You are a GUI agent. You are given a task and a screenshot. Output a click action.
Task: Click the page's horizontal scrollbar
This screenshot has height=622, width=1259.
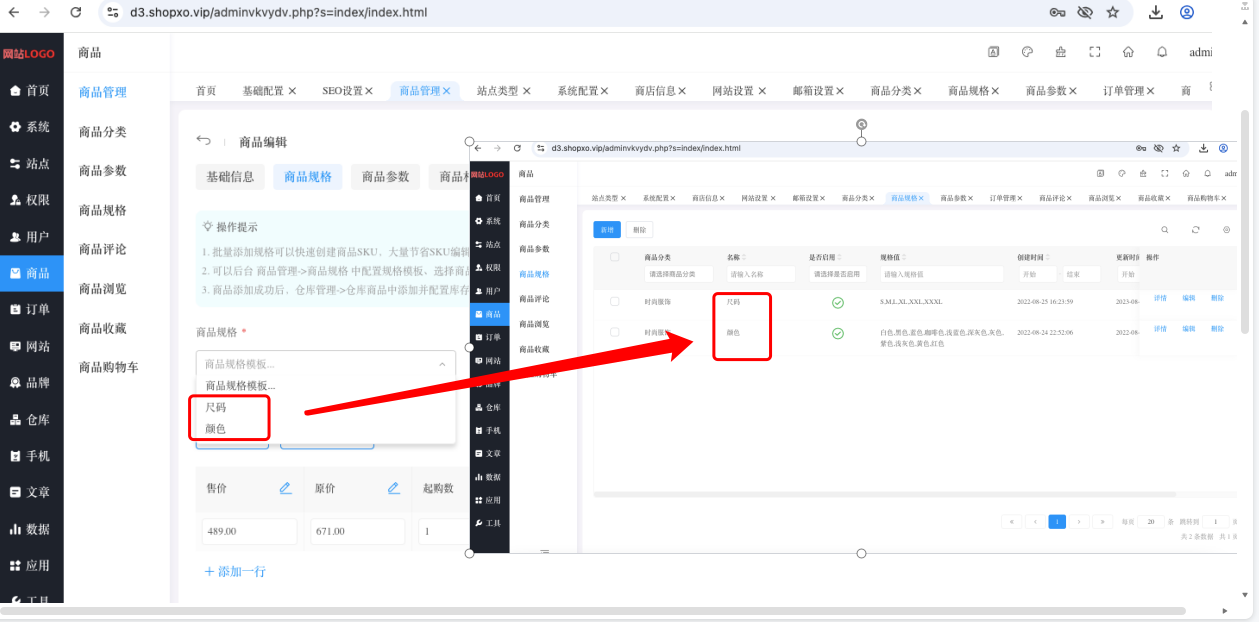tap(592, 611)
